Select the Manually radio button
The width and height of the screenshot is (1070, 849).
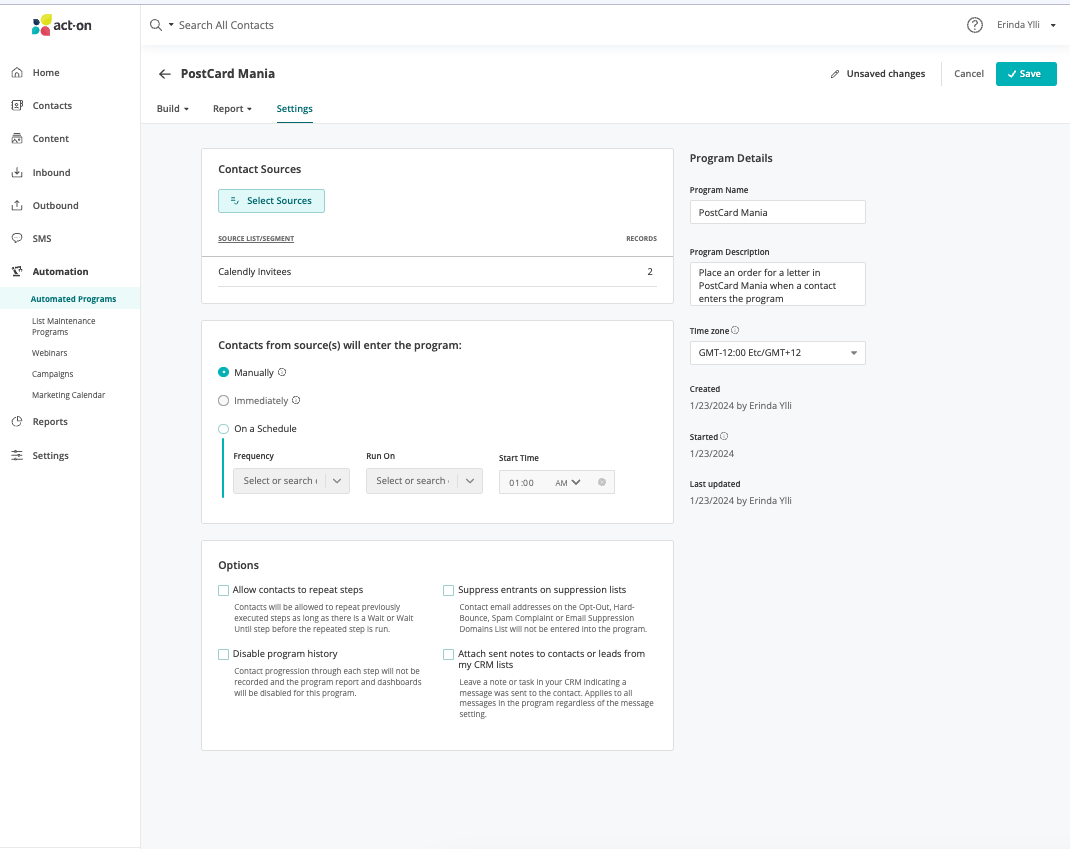point(223,372)
